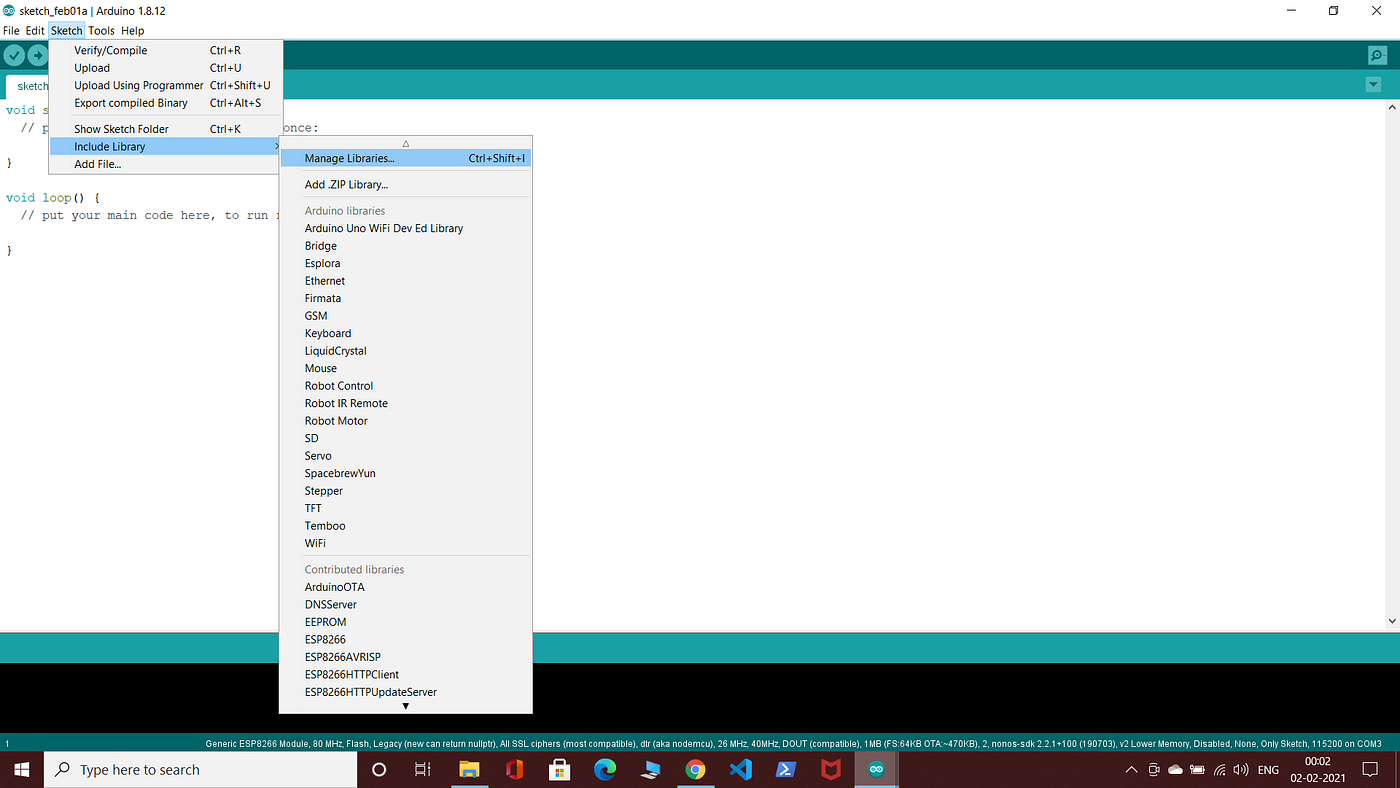Open Manage Libraries...

(405, 158)
